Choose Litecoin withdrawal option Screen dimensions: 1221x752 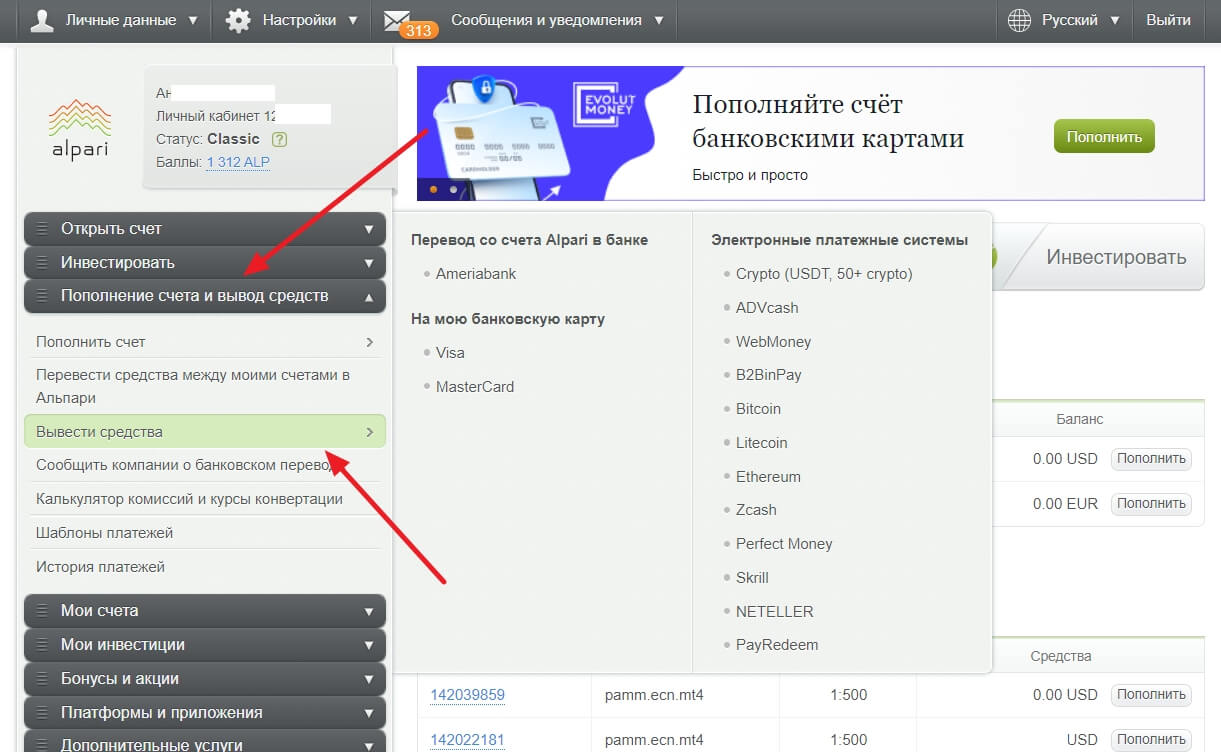coord(762,443)
